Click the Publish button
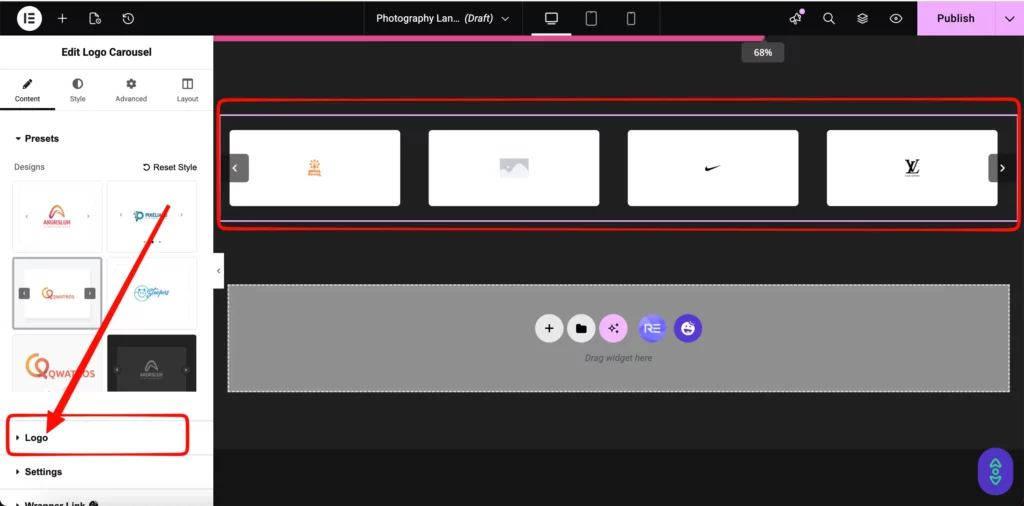The height and width of the screenshot is (506, 1024). (955, 18)
